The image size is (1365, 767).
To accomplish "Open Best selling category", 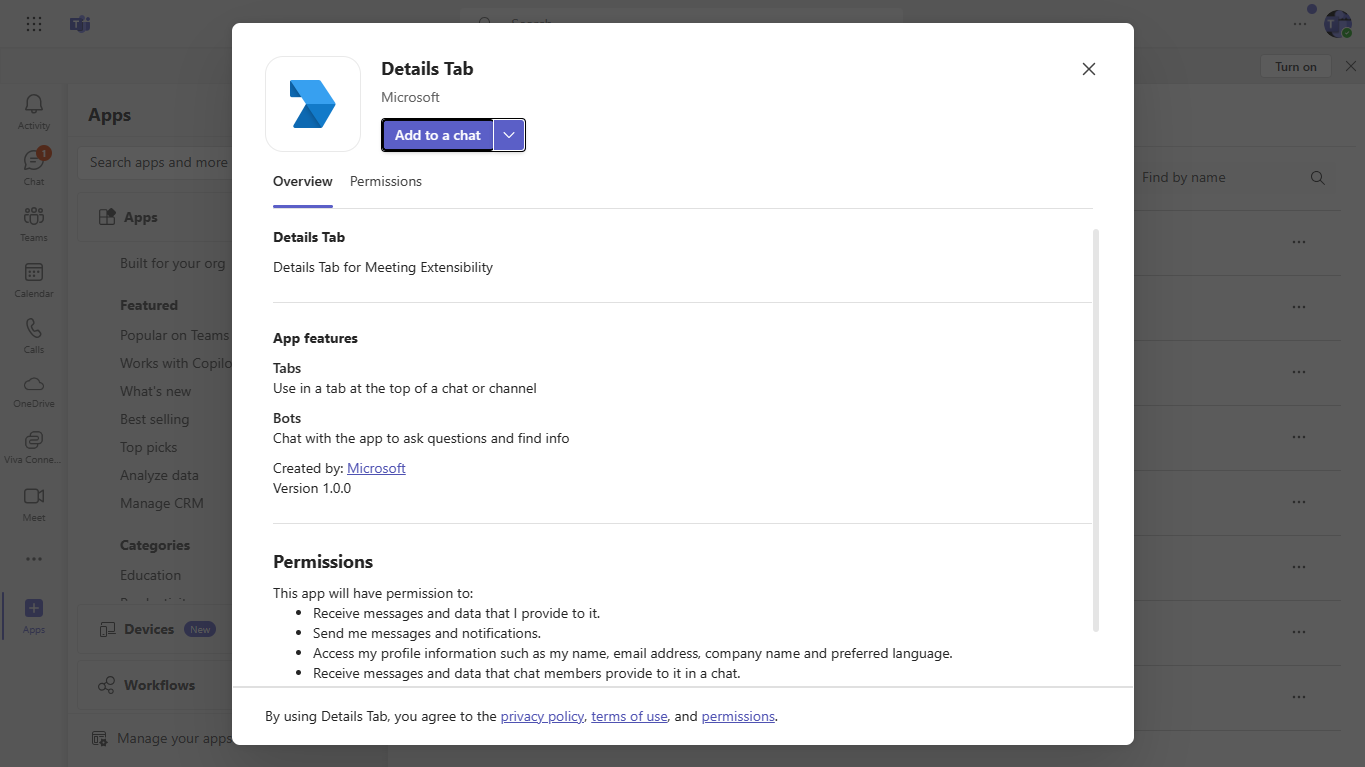I will [155, 419].
